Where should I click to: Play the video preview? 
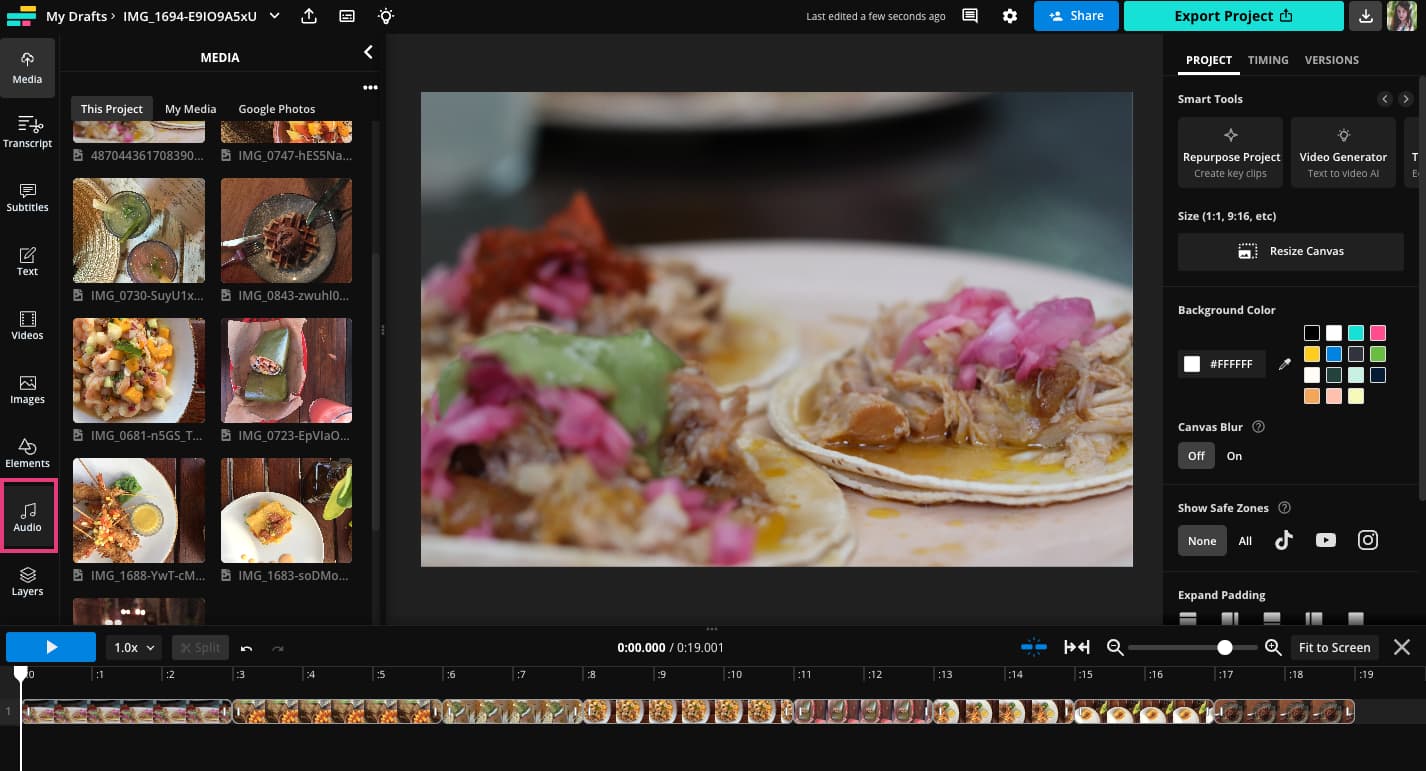51,648
